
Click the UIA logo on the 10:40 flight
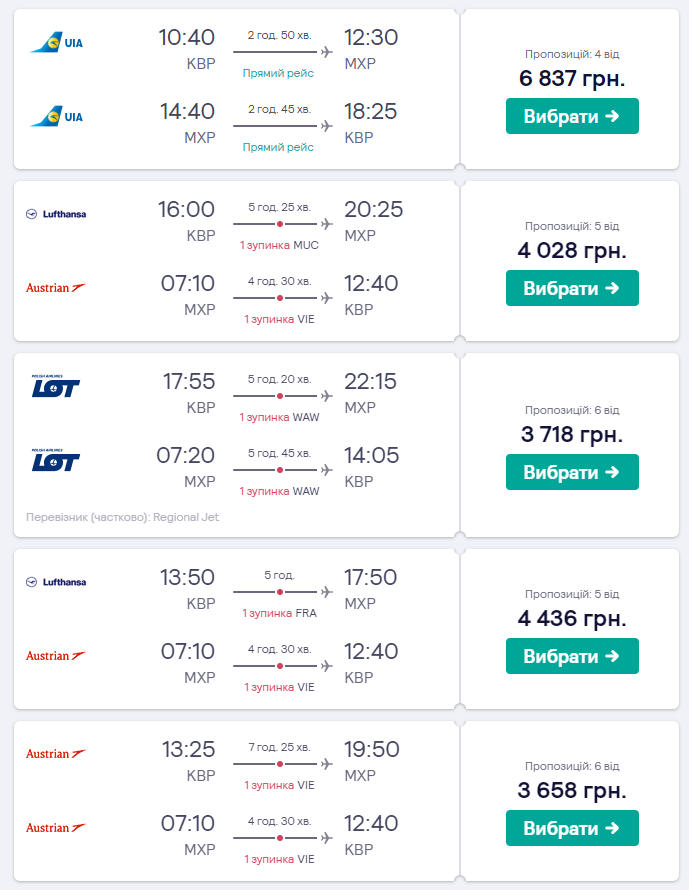click(56, 43)
